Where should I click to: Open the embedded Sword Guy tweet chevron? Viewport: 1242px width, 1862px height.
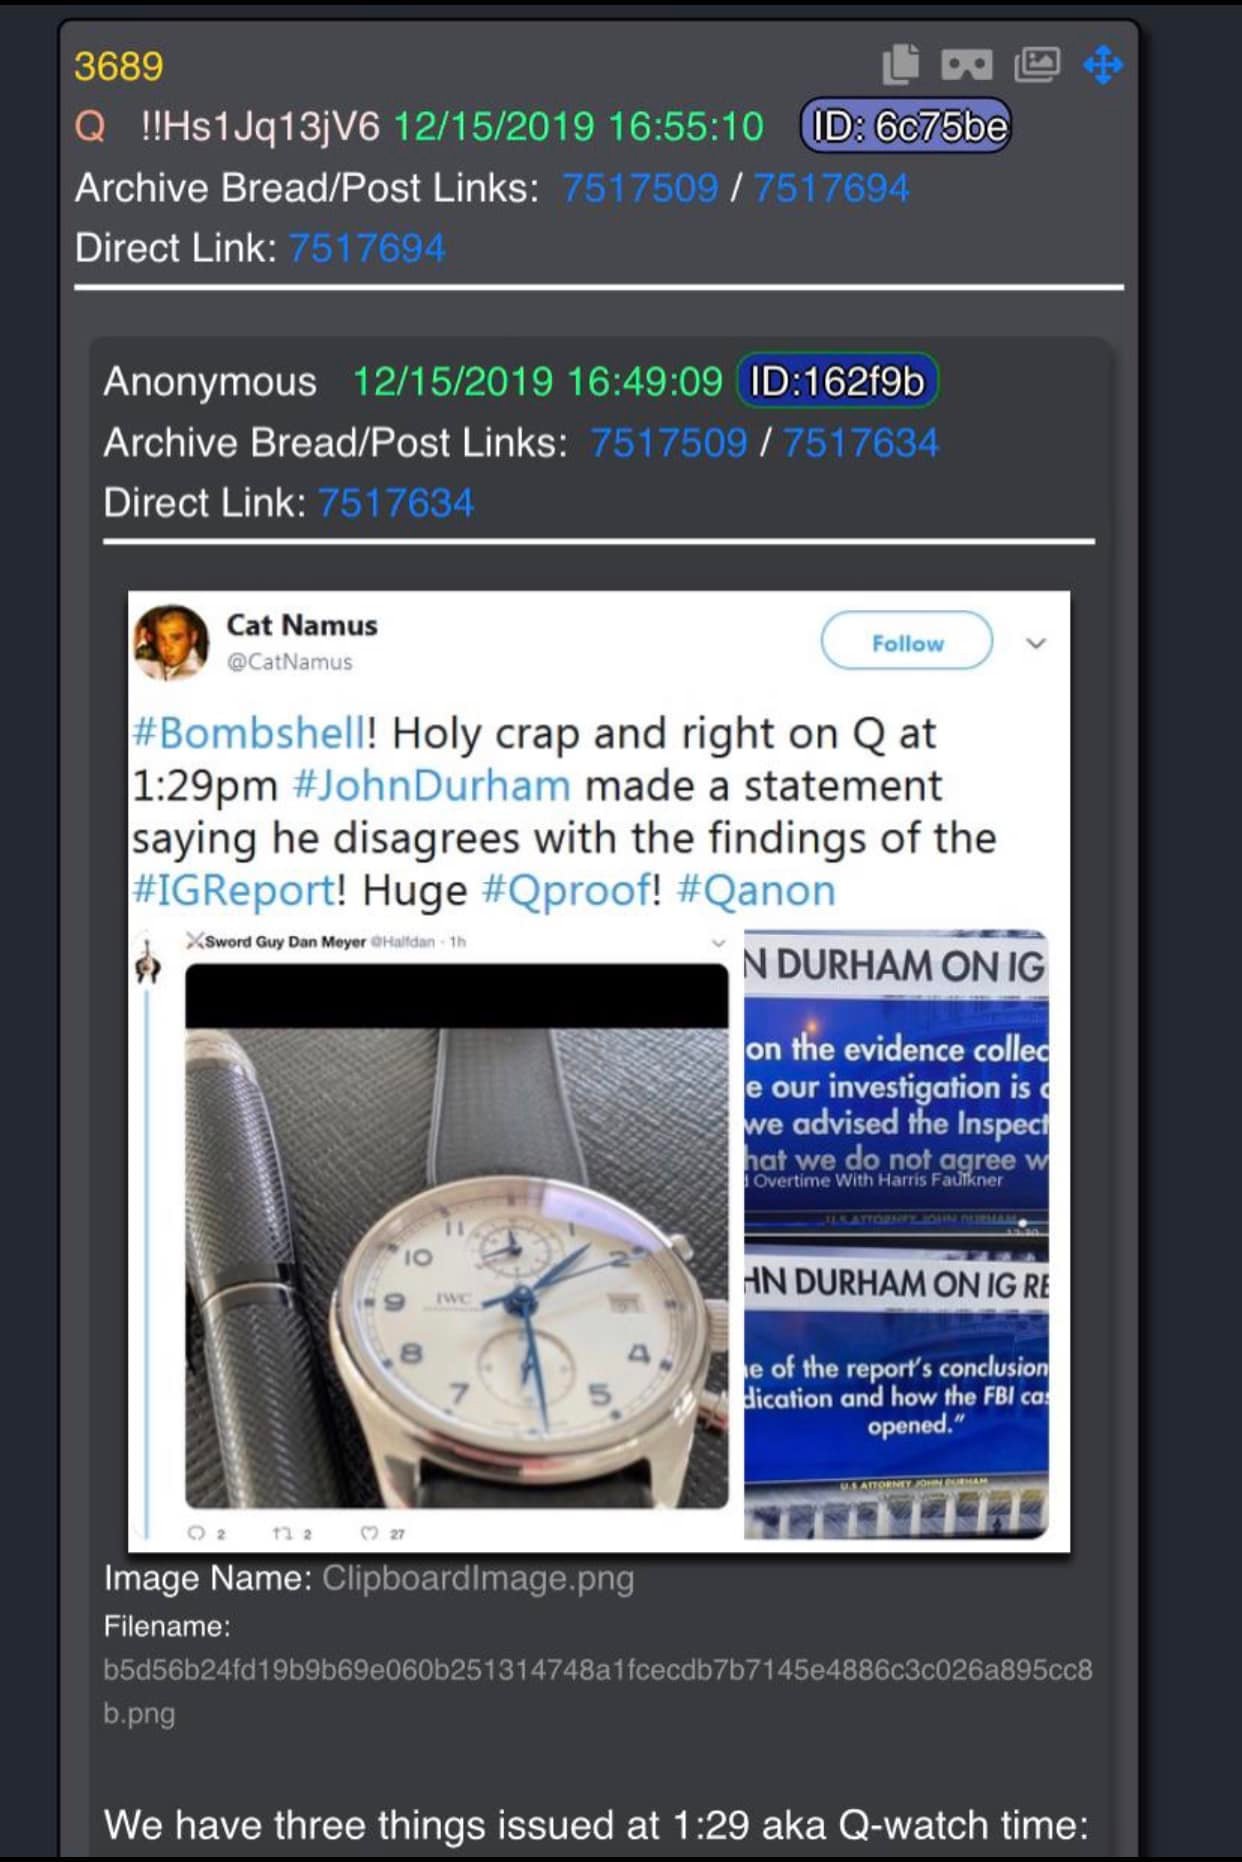[717, 942]
